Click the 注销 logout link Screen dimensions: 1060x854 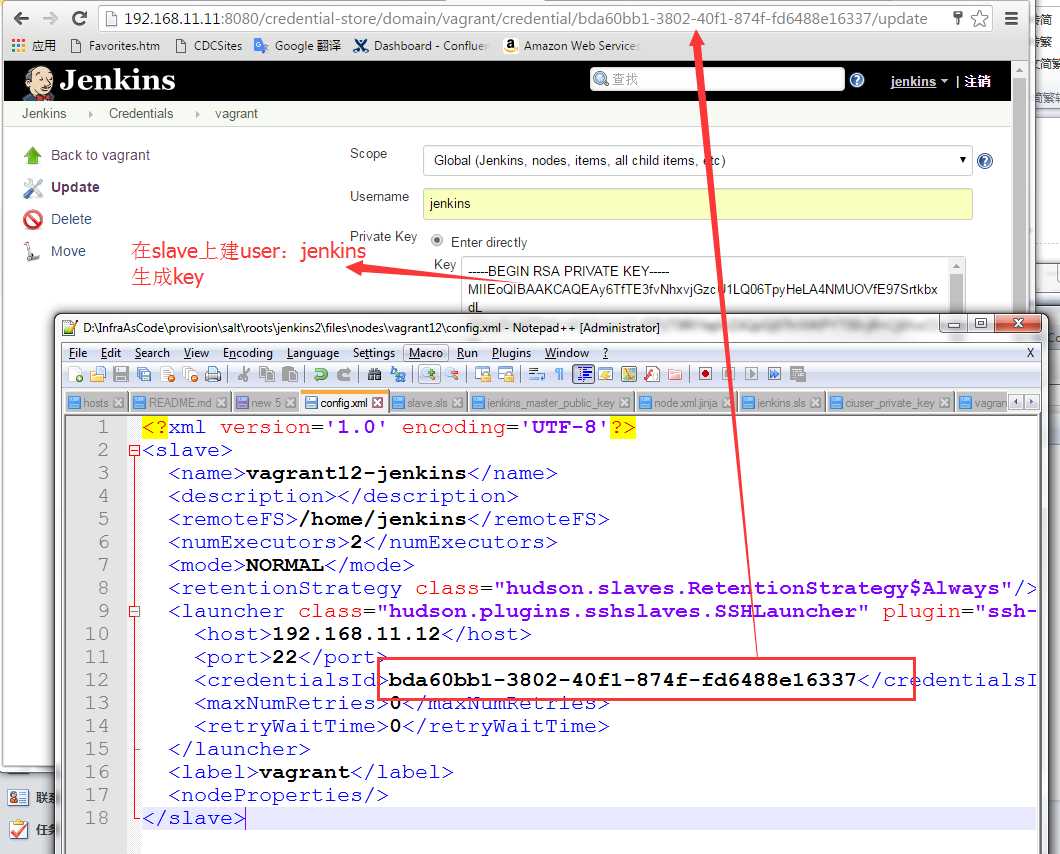pos(978,81)
